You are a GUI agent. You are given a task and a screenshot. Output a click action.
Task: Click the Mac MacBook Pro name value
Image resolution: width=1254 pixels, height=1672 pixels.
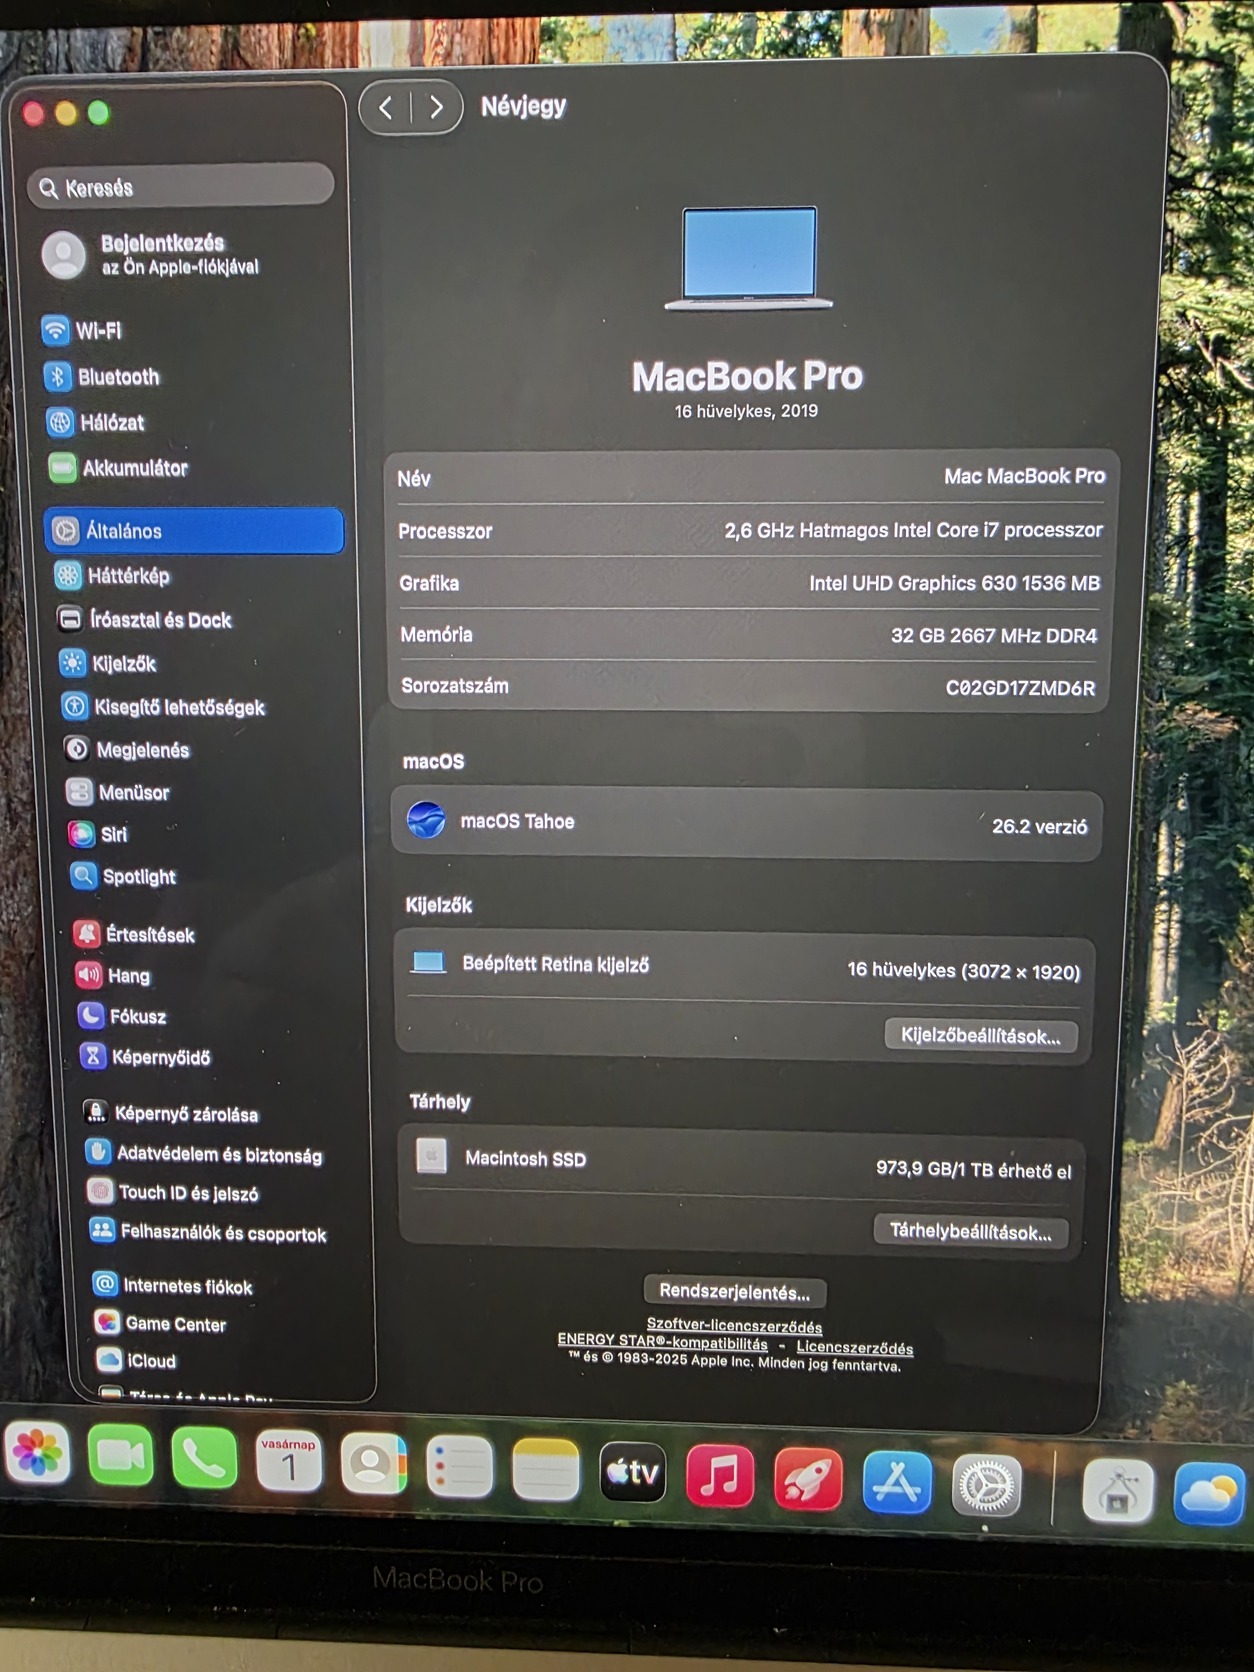1024,477
